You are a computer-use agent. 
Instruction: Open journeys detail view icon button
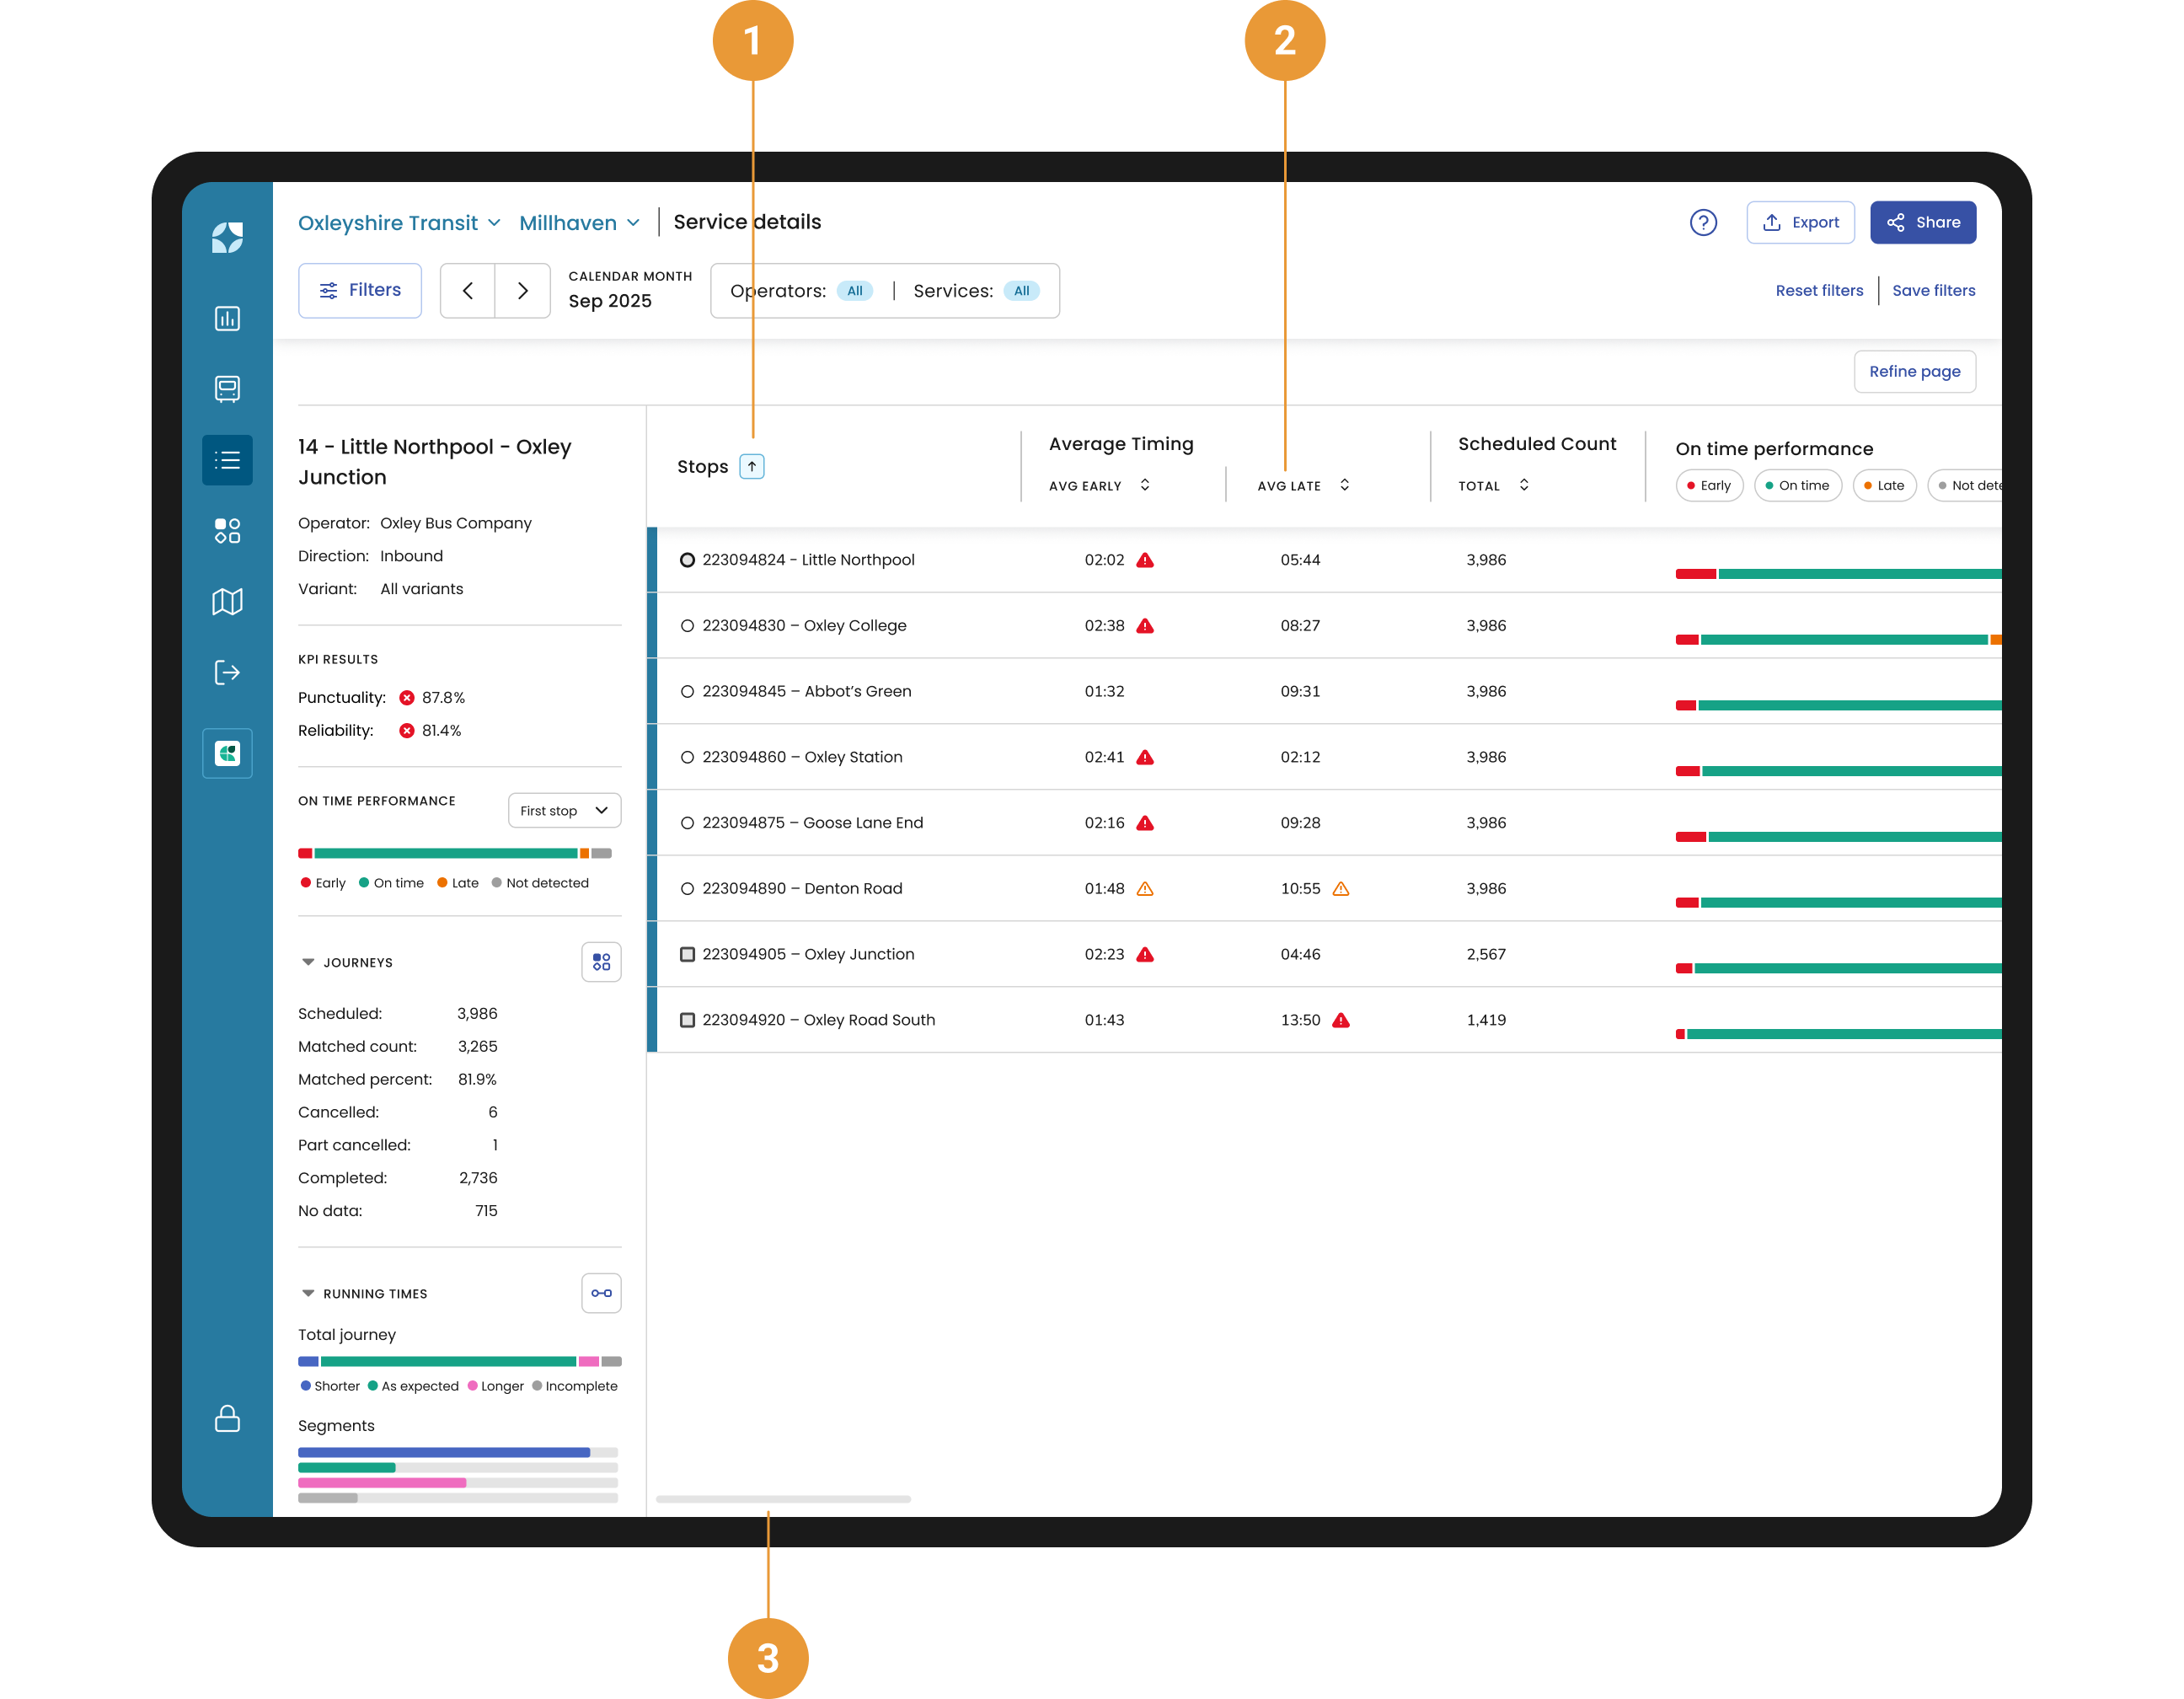tap(601, 962)
